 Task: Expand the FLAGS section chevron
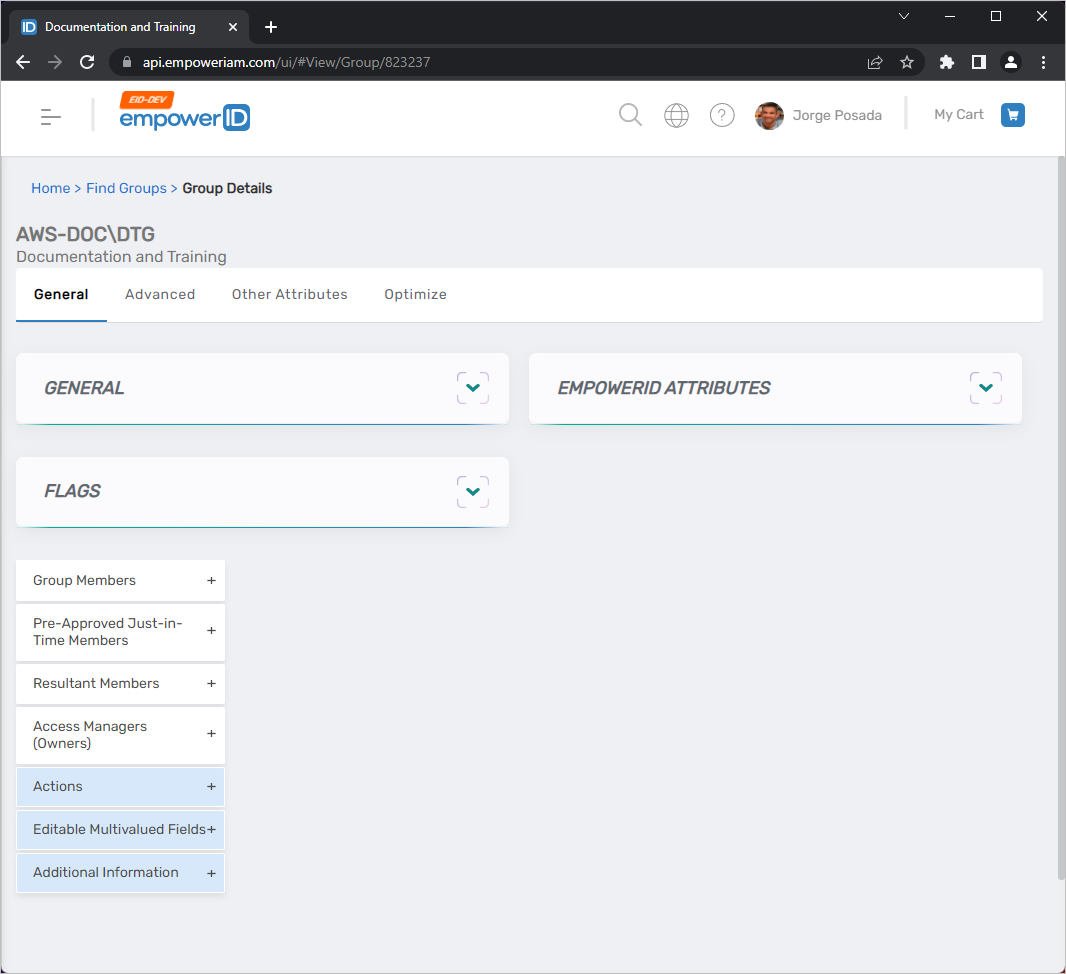tap(472, 491)
